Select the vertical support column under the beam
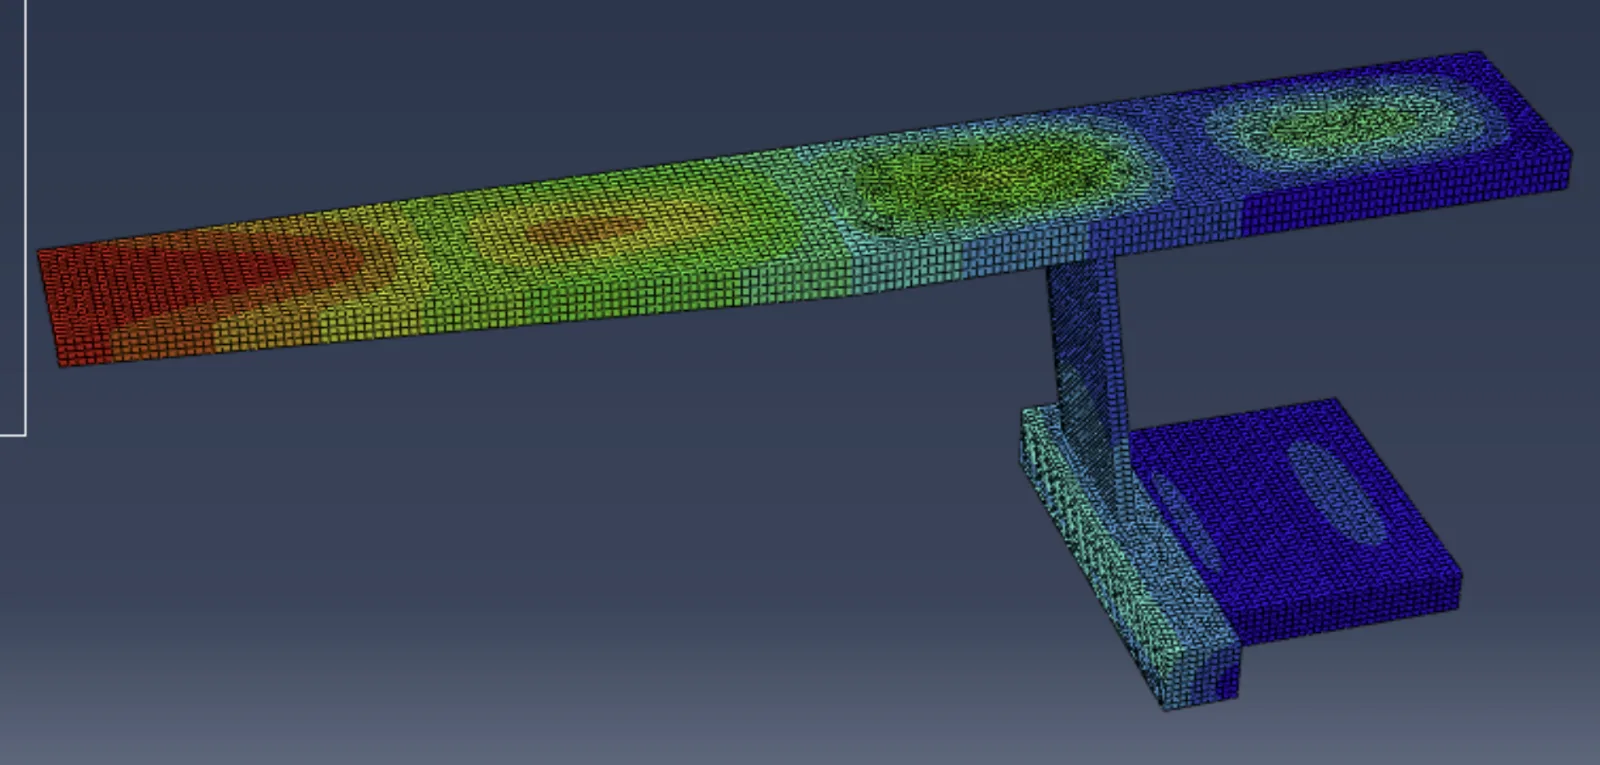Image resolution: width=1600 pixels, height=765 pixels. [1085, 340]
